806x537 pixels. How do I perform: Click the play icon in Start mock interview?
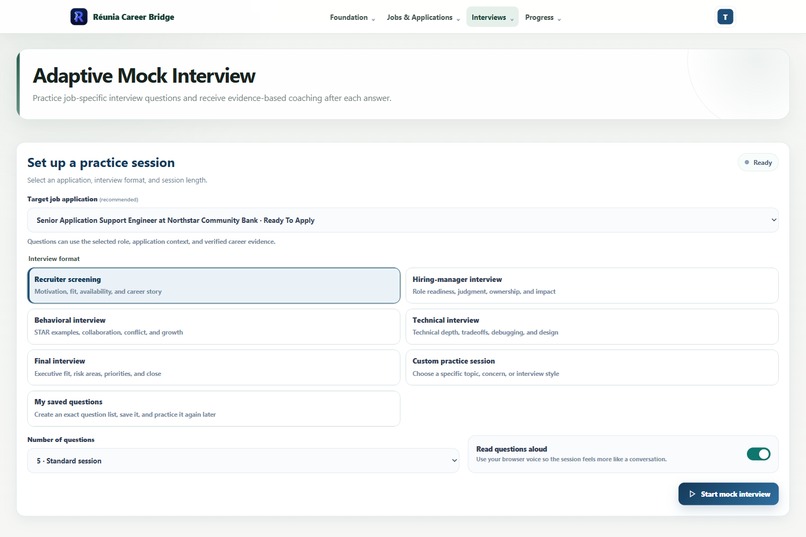pyautogui.click(x=692, y=494)
